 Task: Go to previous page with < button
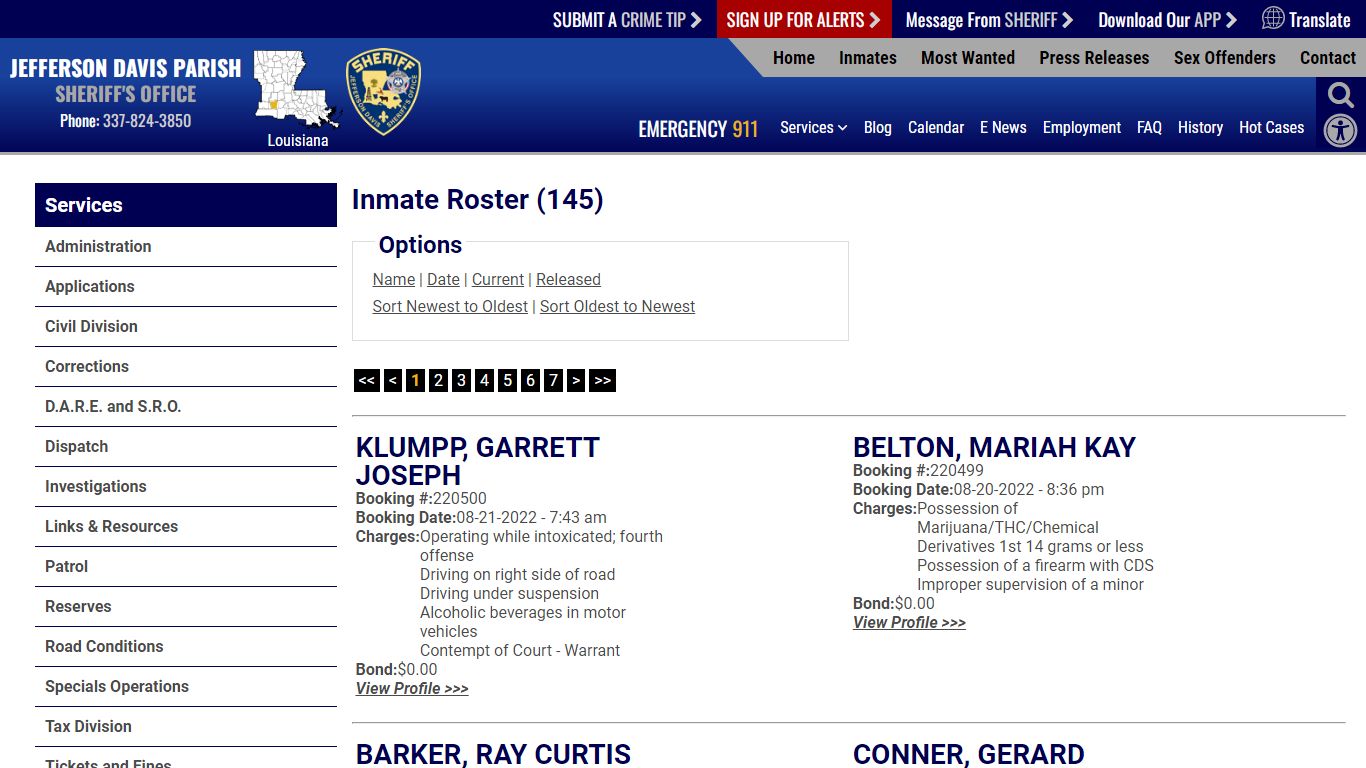[x=393, y=380]
